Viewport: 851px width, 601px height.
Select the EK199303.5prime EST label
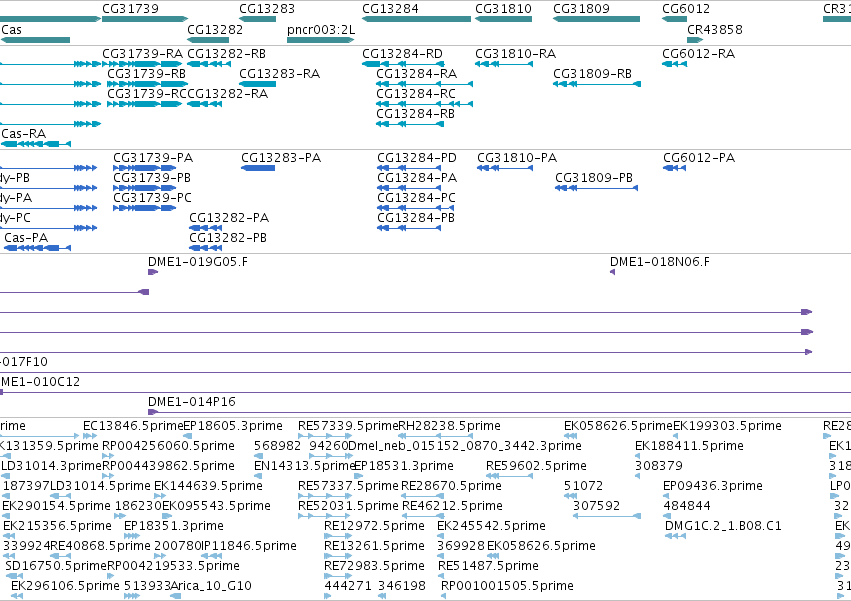point(727,426)
